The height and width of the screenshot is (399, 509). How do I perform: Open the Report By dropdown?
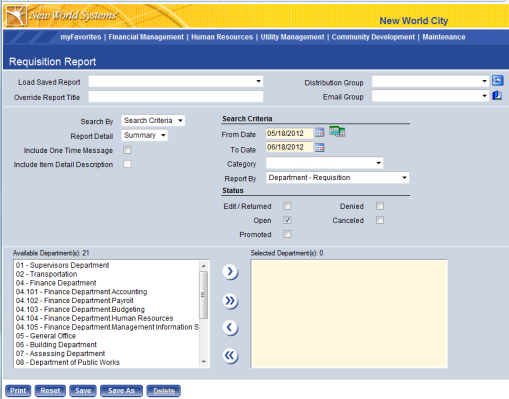[x=338, y=178]
